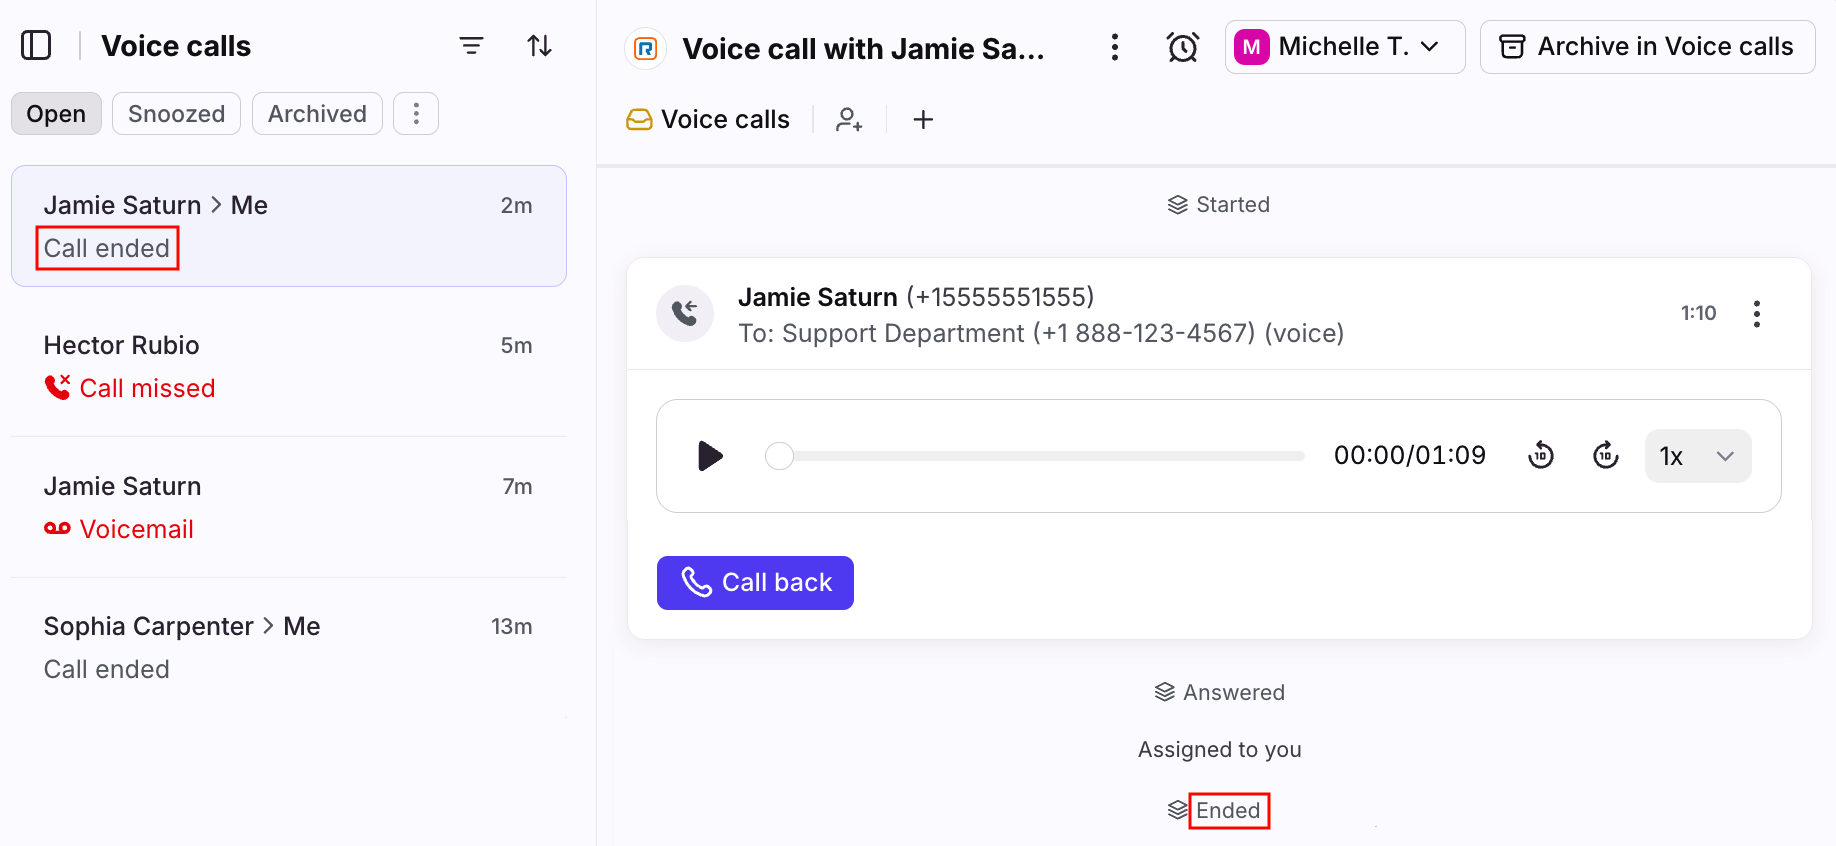
Task: Click the audio progress slider handle
Action: tap(779, 456)
